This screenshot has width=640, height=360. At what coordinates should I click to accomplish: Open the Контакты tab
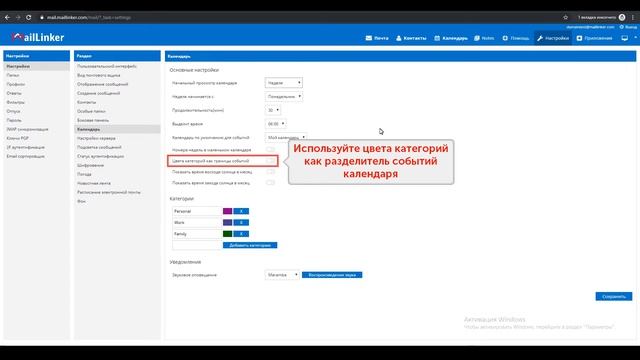point(411,38)
